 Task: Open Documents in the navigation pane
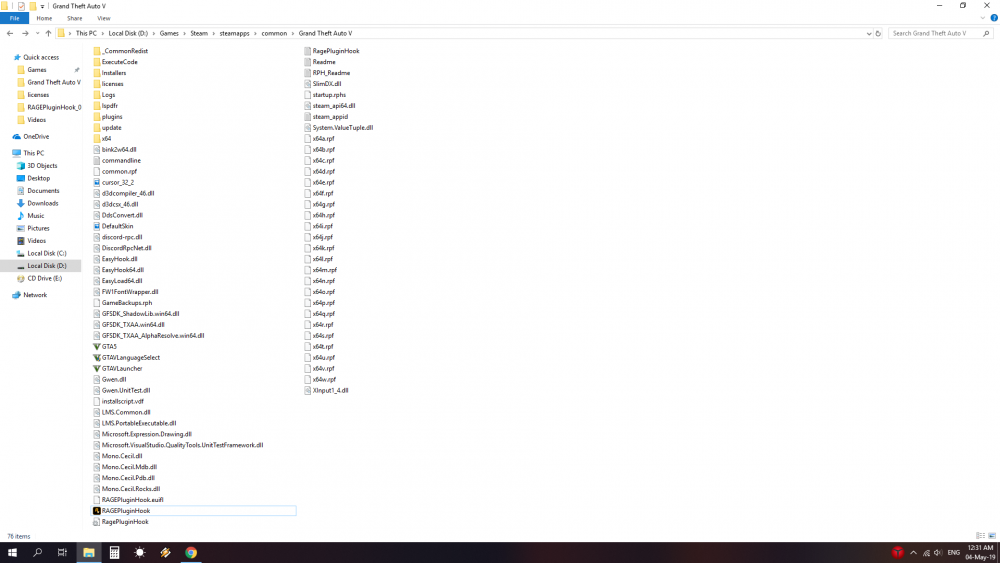43,191
